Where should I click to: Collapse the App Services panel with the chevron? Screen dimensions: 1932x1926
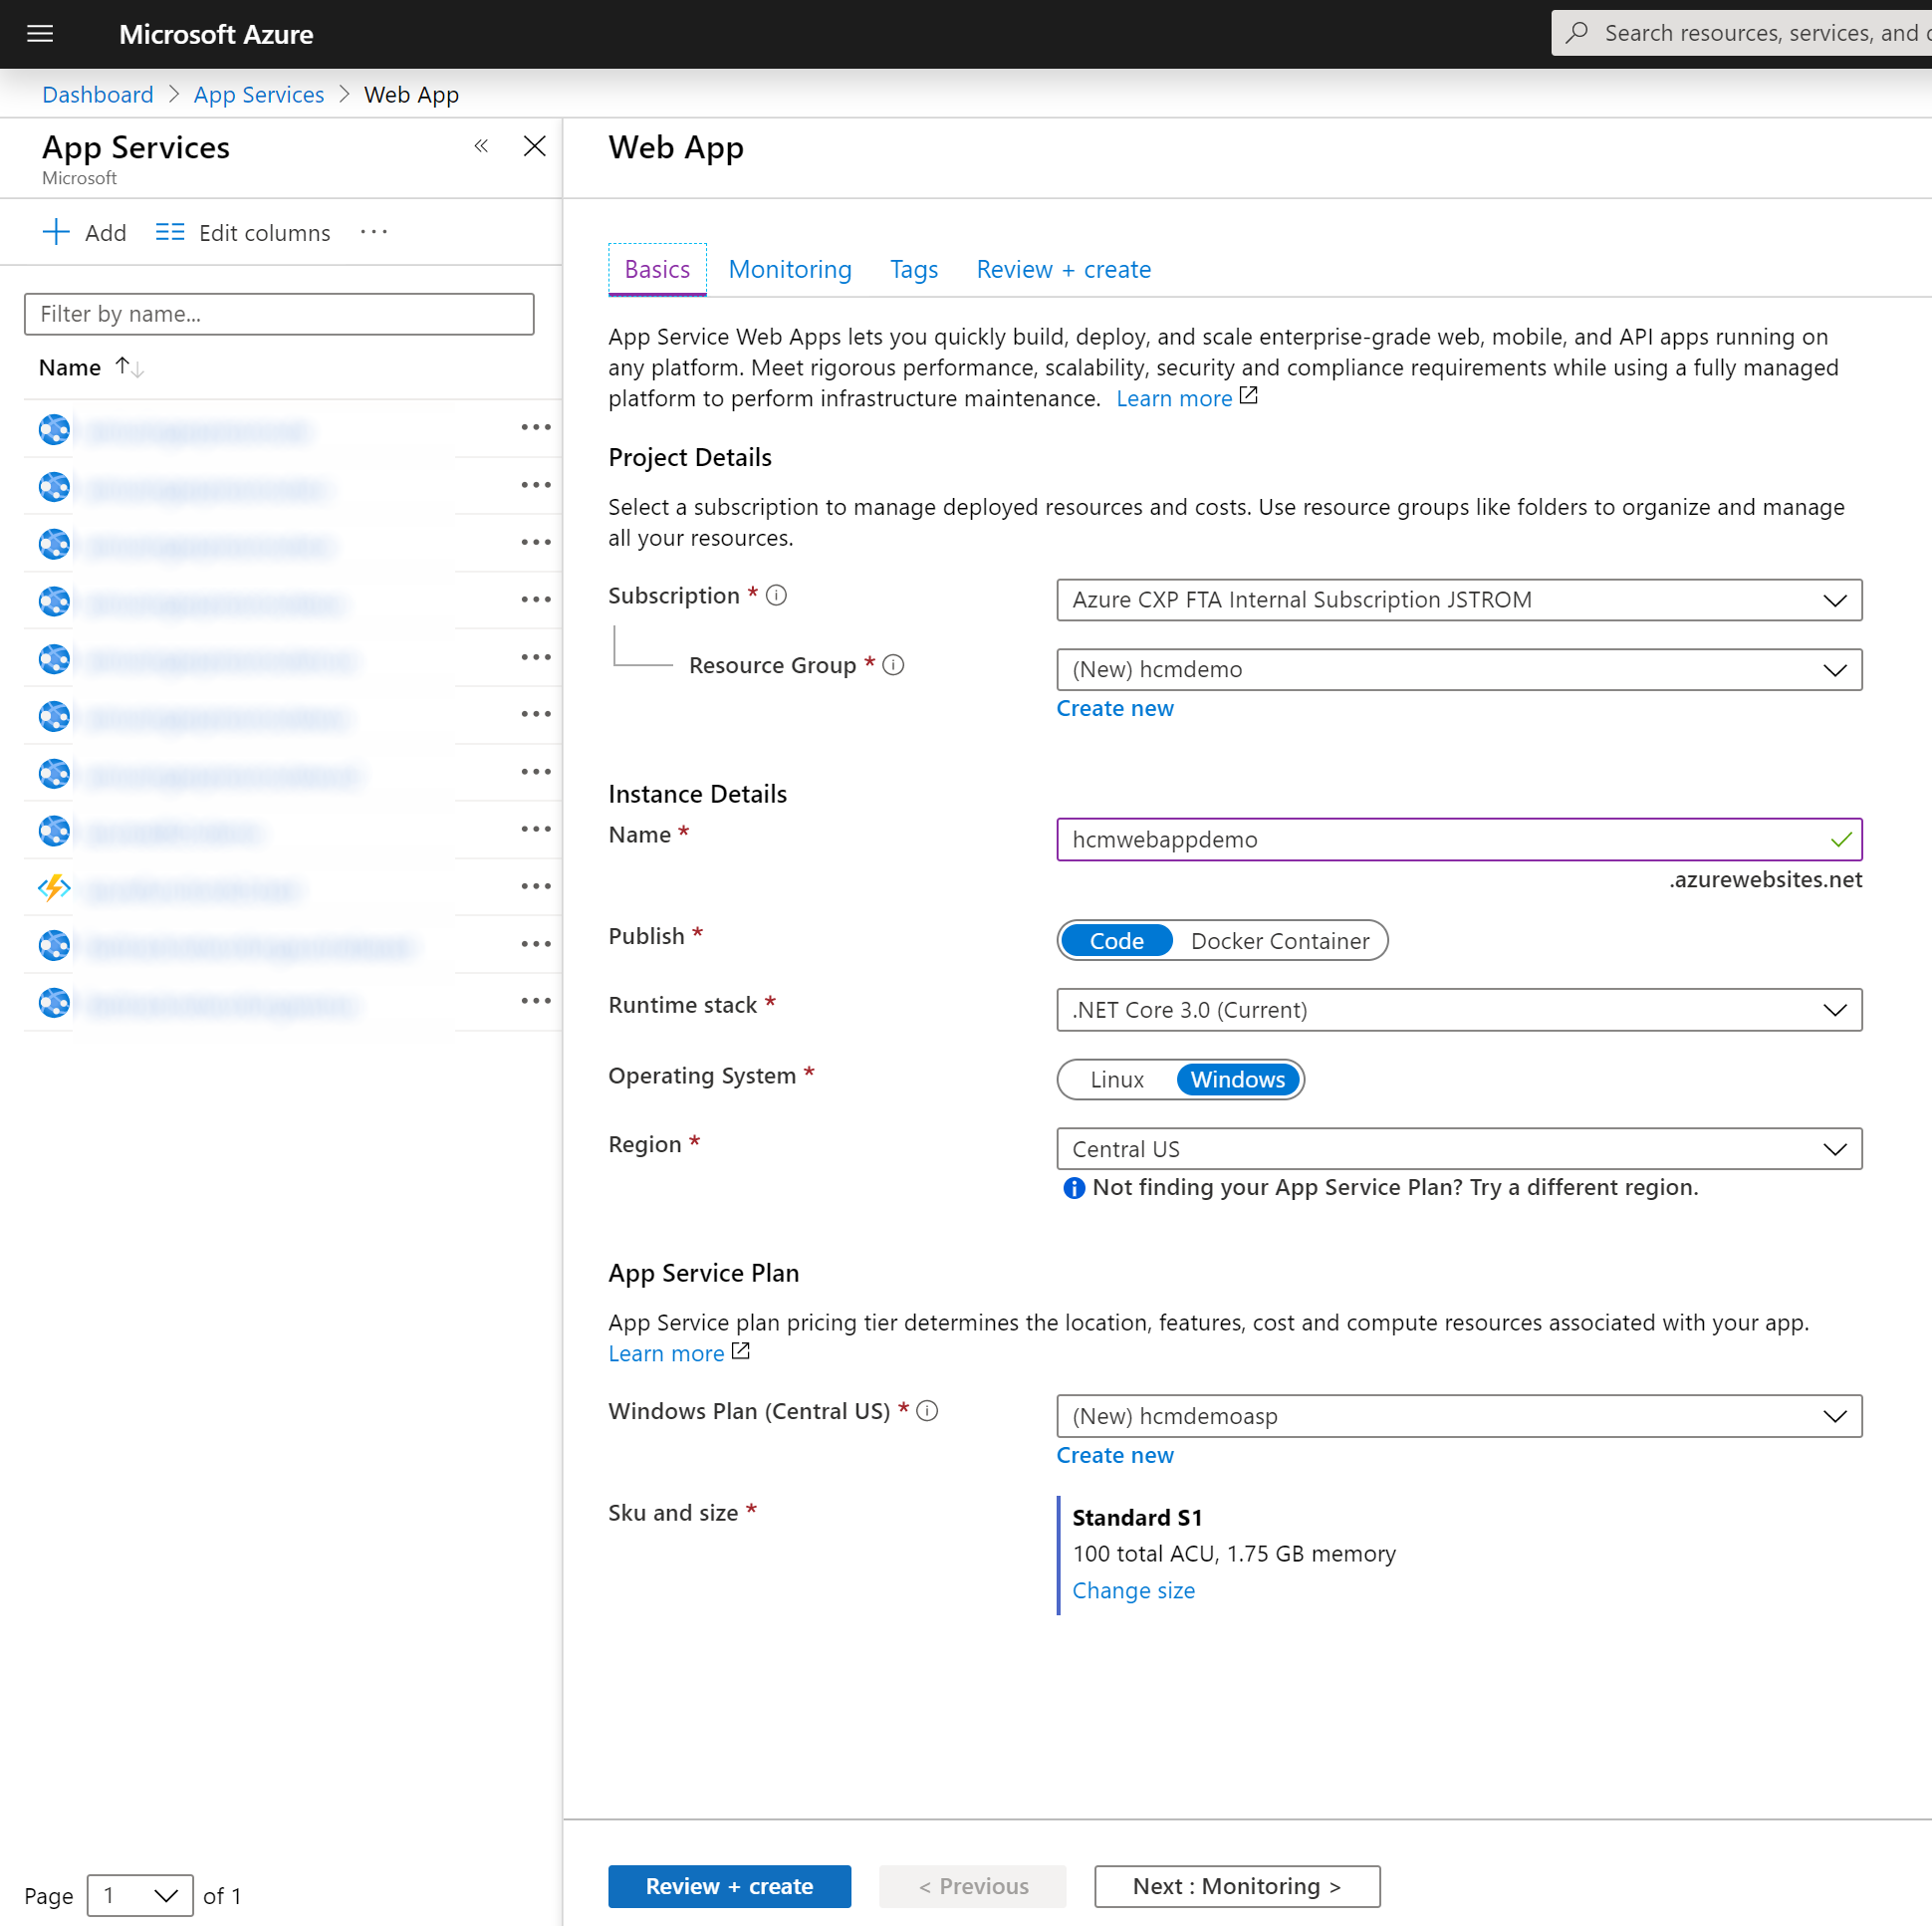[481, 145]
